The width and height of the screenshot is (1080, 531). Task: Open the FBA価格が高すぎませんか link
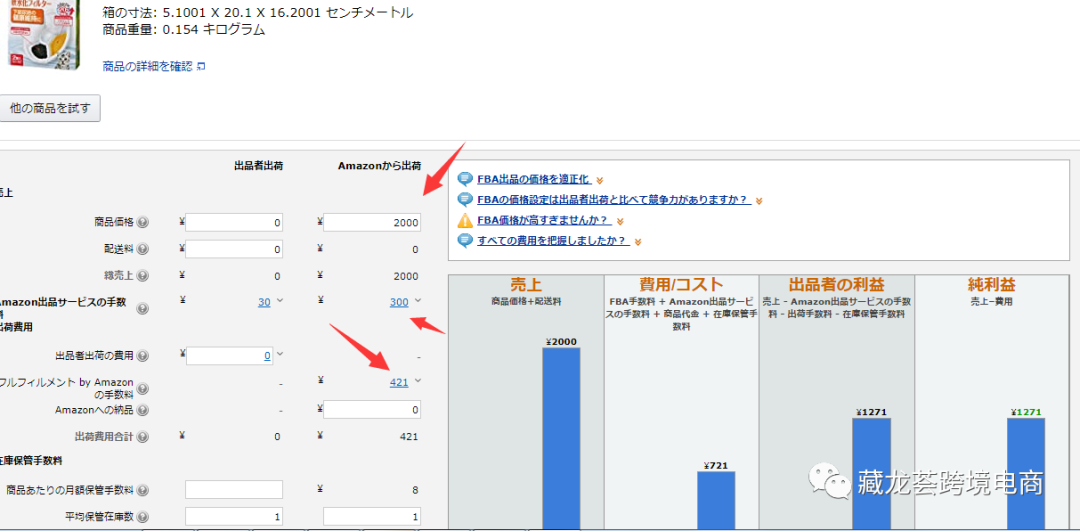pos(544,220)
